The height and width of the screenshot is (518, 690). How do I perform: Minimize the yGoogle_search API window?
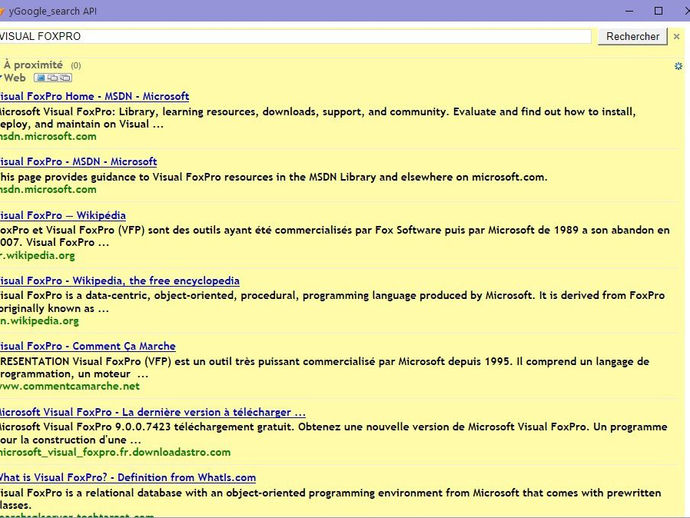coord(629,11)
